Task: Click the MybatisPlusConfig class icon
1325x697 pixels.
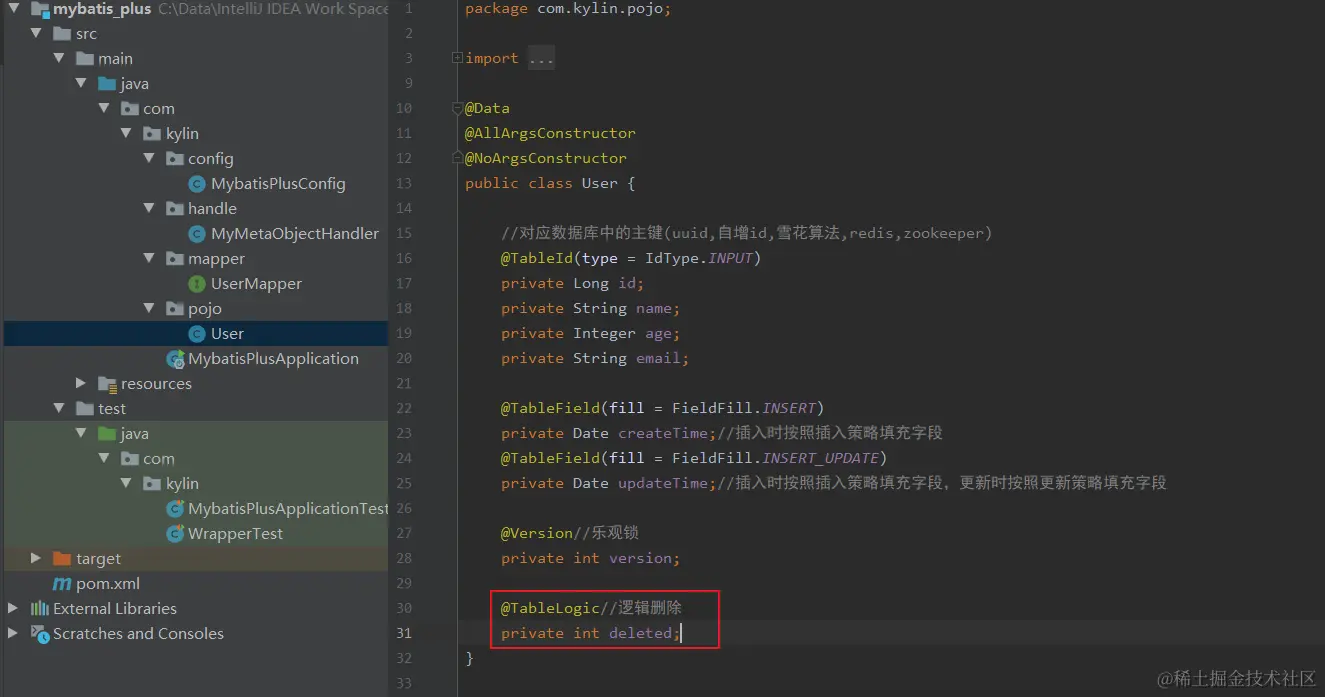Action: tap(198, 183)
